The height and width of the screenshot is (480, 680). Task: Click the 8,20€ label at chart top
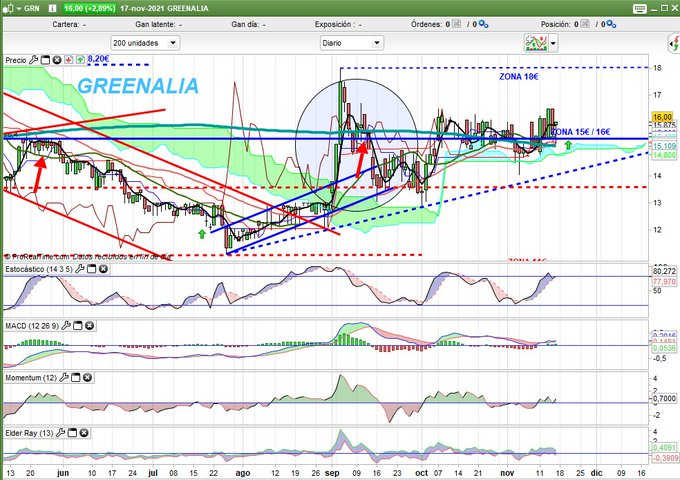[x=98, y=59]
